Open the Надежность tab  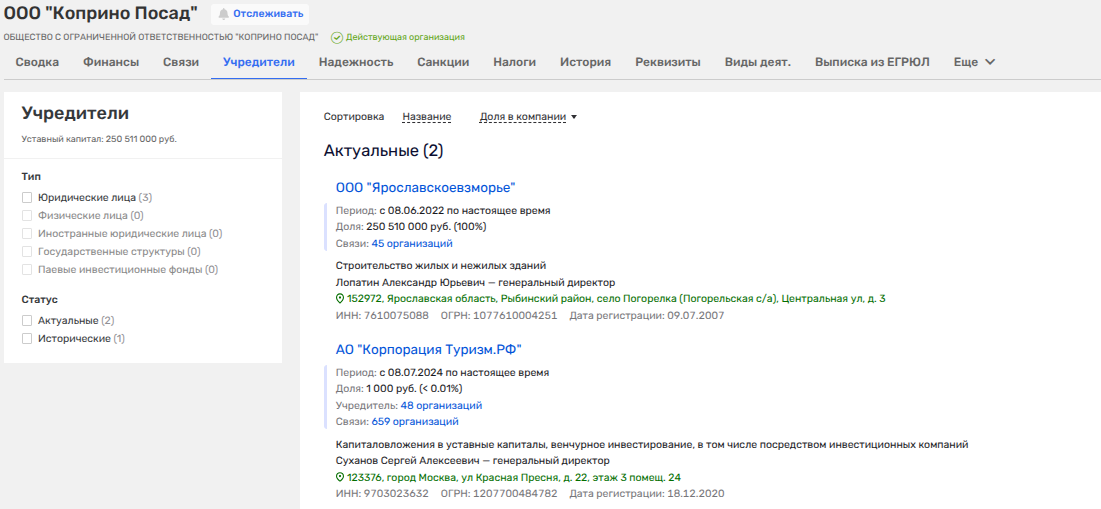(356, 62)
